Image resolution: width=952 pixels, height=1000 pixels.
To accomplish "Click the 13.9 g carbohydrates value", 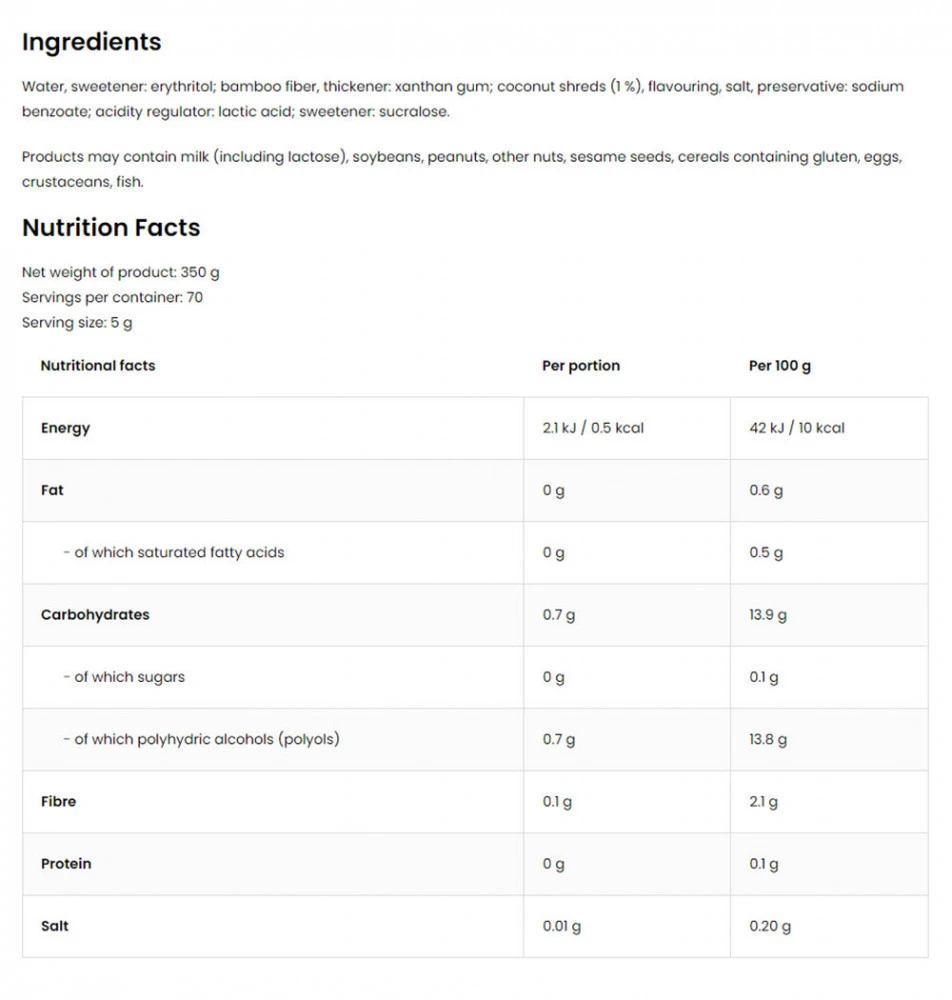I will click(767, 615).
